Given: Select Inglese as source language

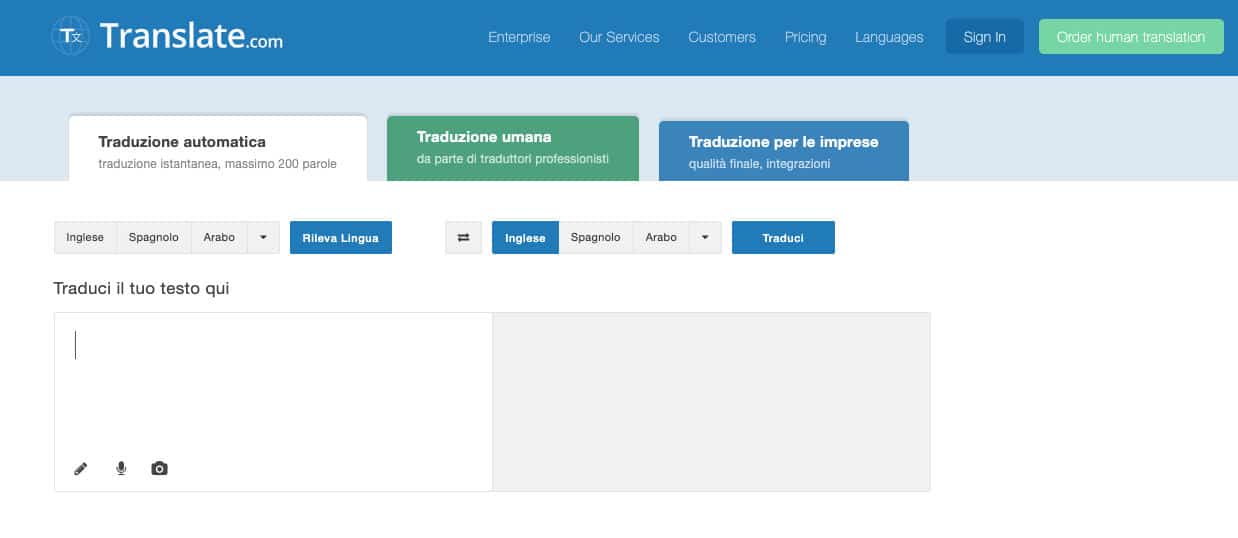Looking at the screenshot, I should [85, 238].
